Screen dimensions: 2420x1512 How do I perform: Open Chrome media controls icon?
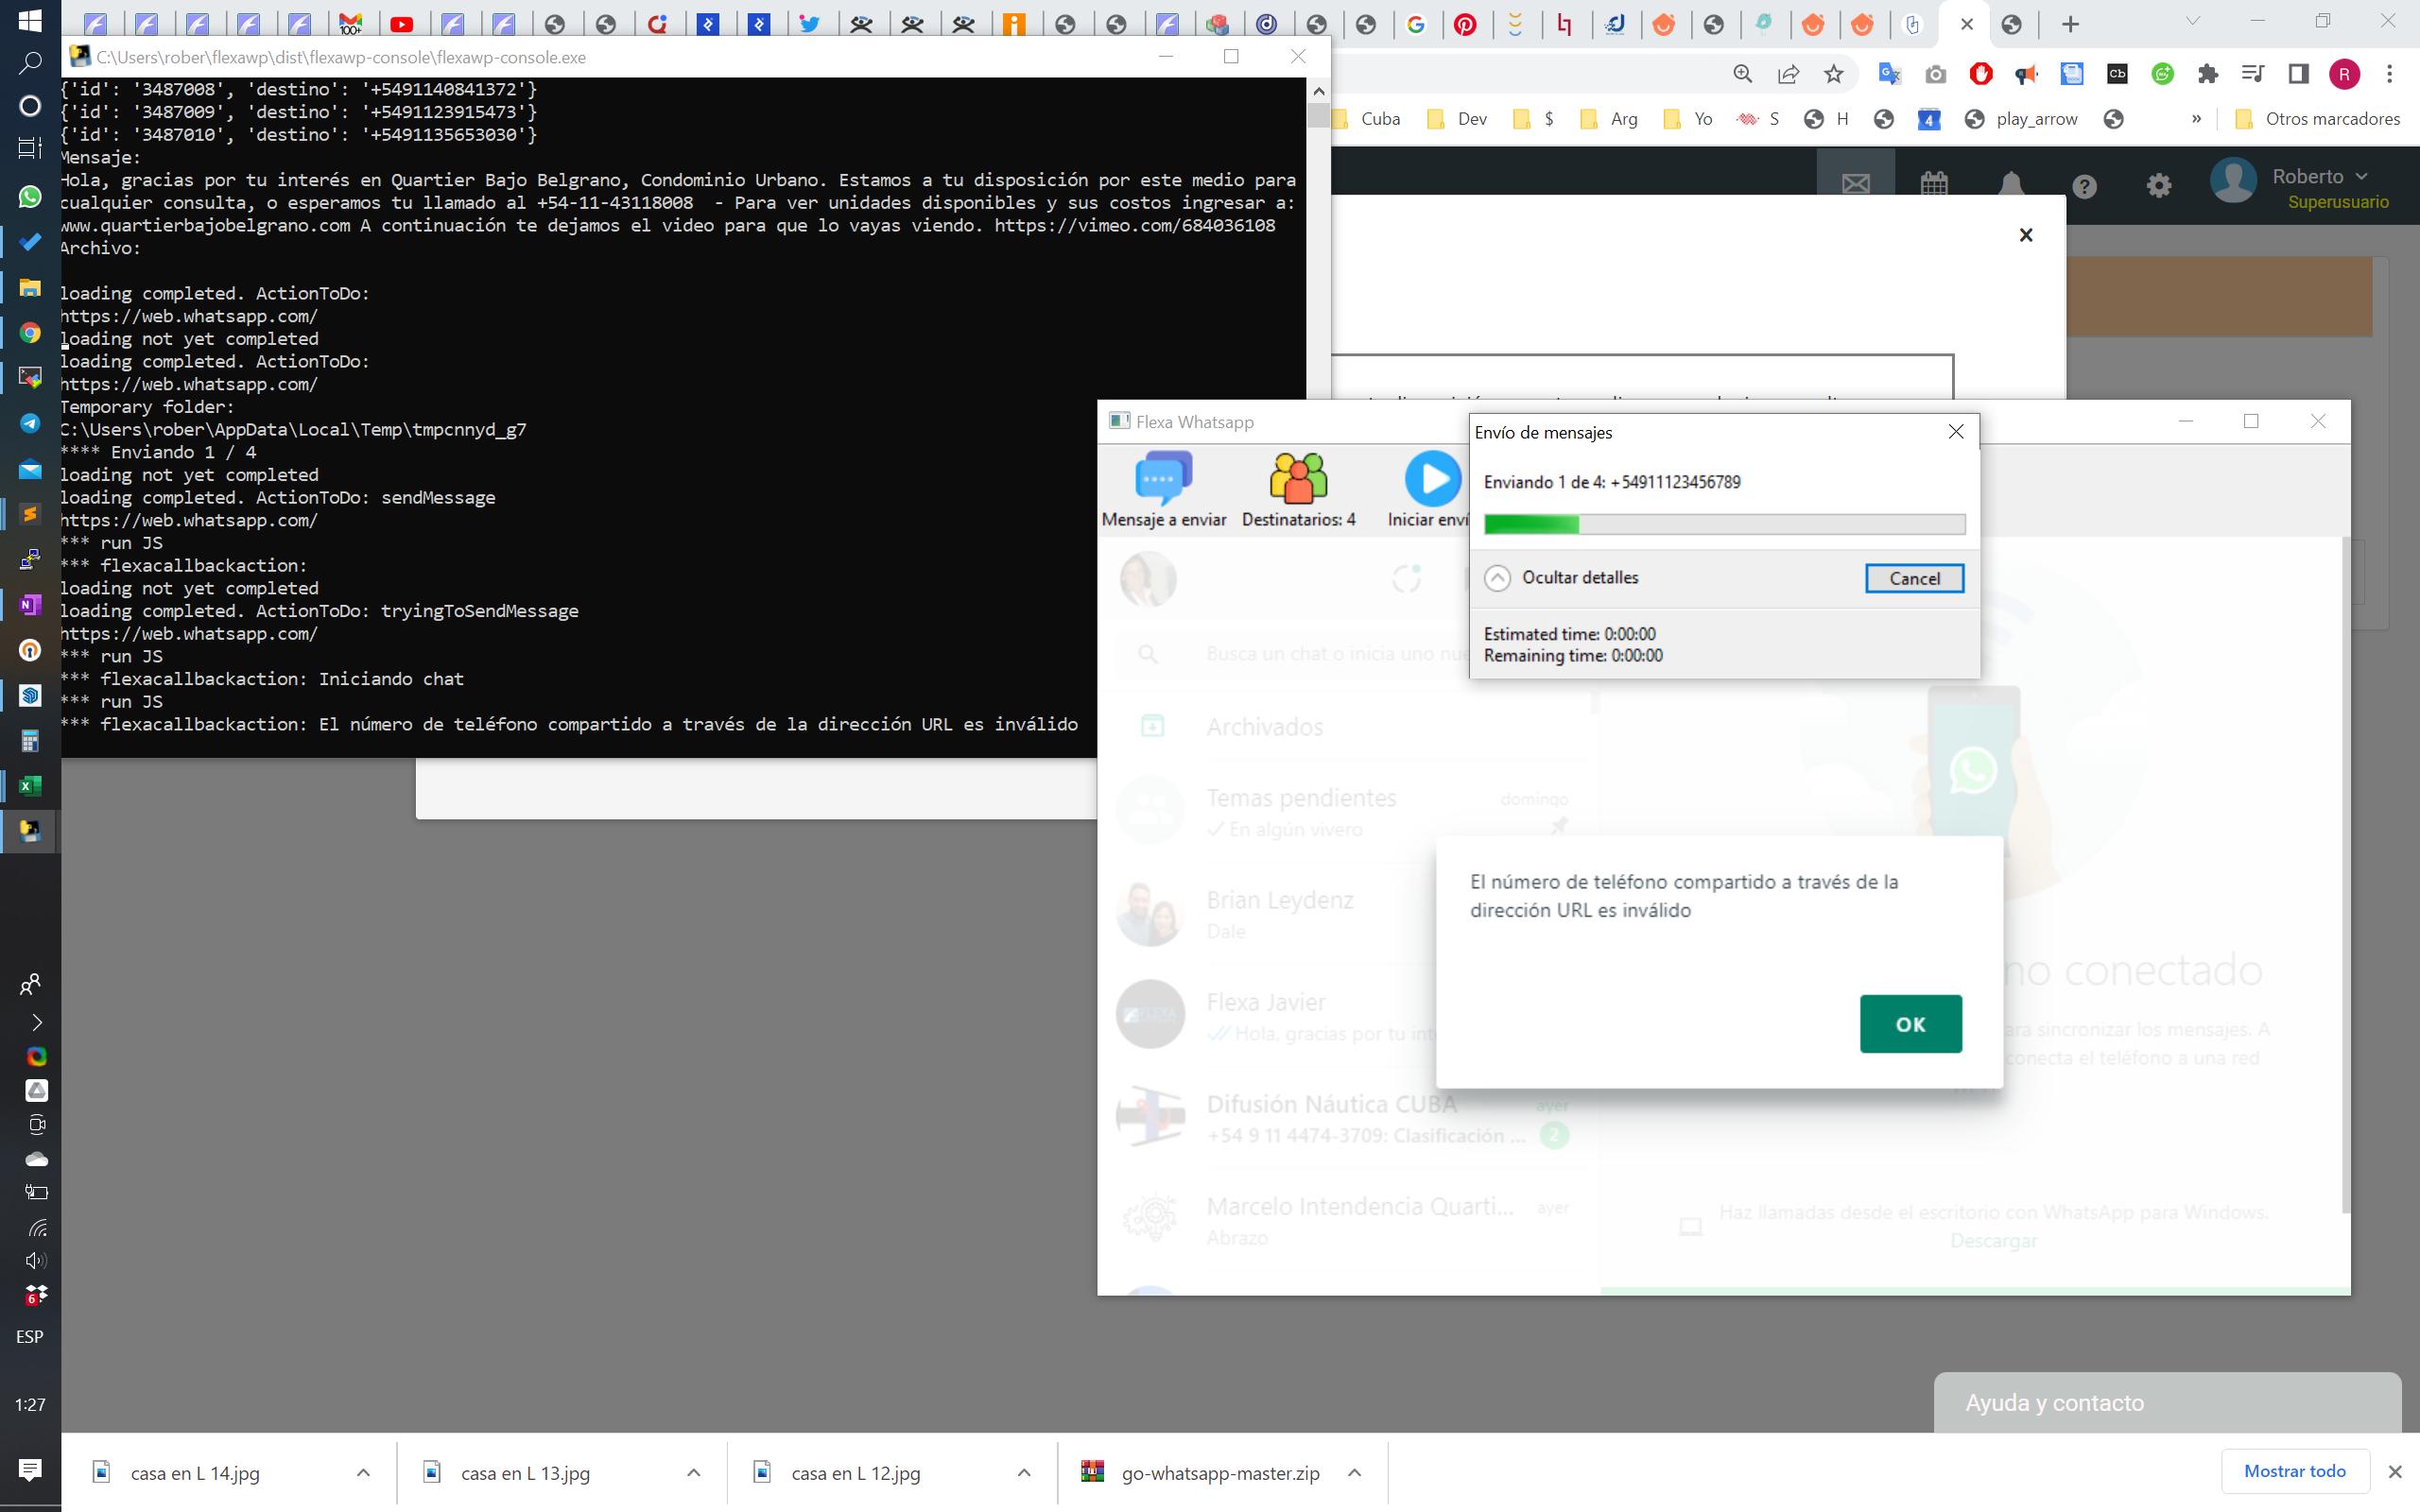pyautogui.click(x=2252, y=73)
